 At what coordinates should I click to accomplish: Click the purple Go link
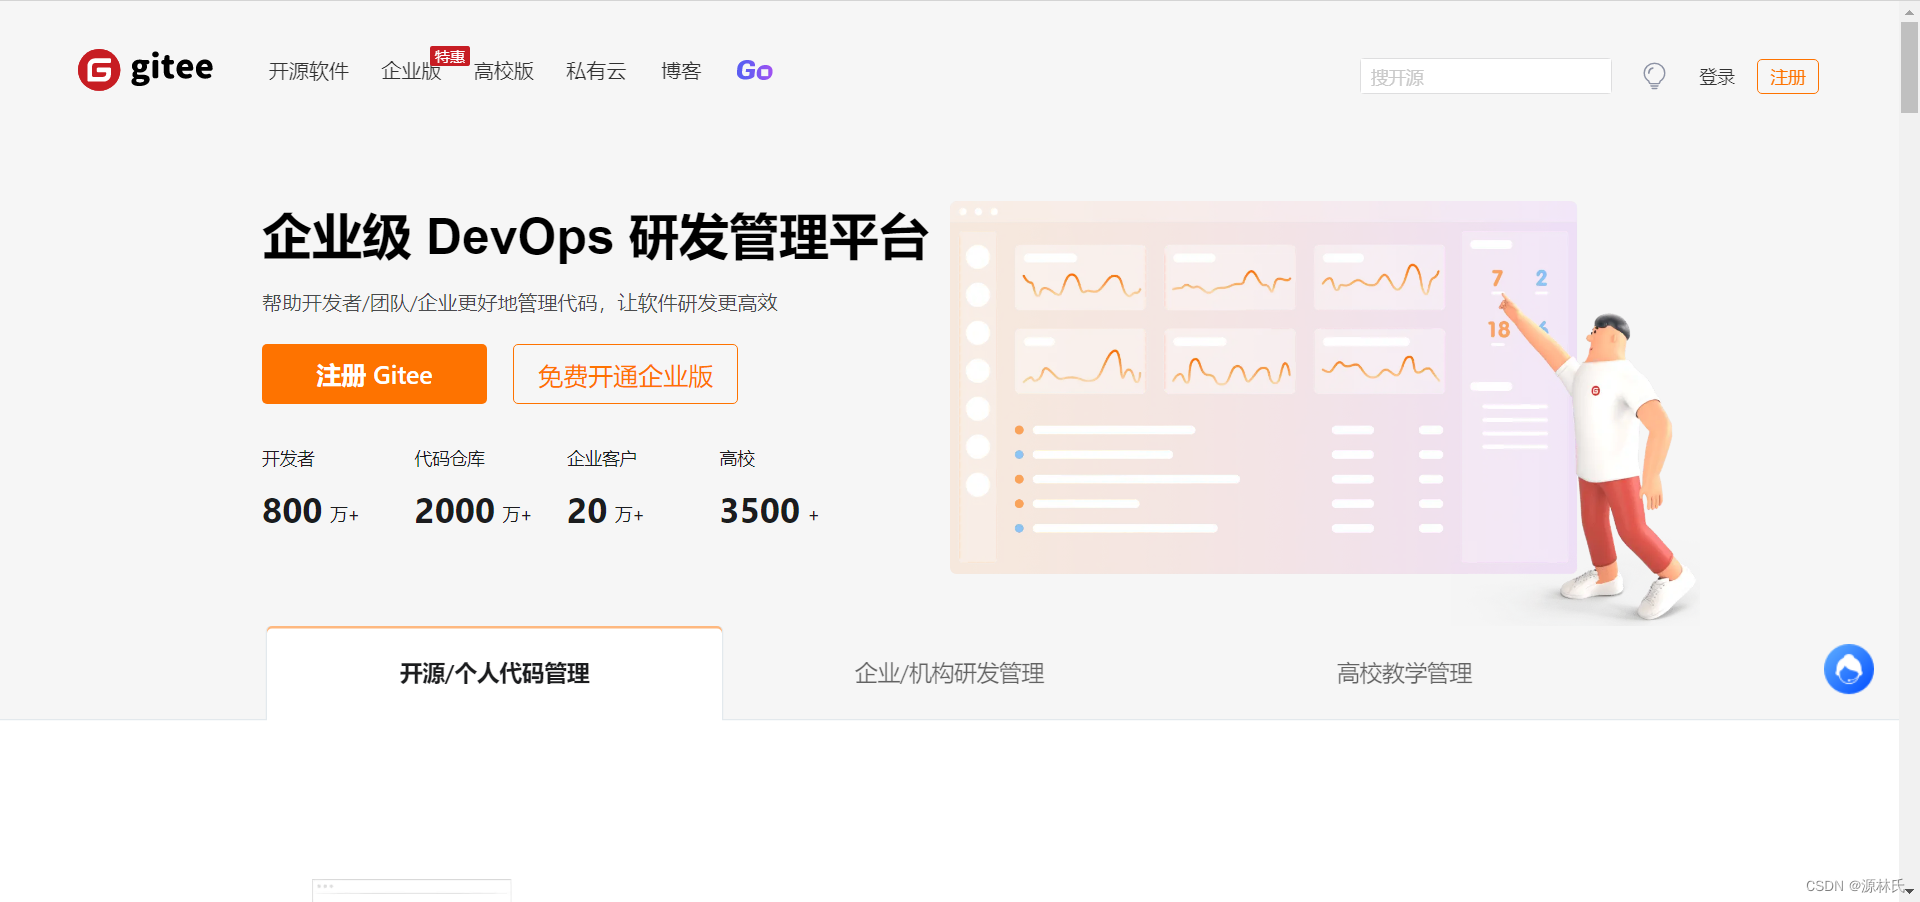tap(754, 71)
